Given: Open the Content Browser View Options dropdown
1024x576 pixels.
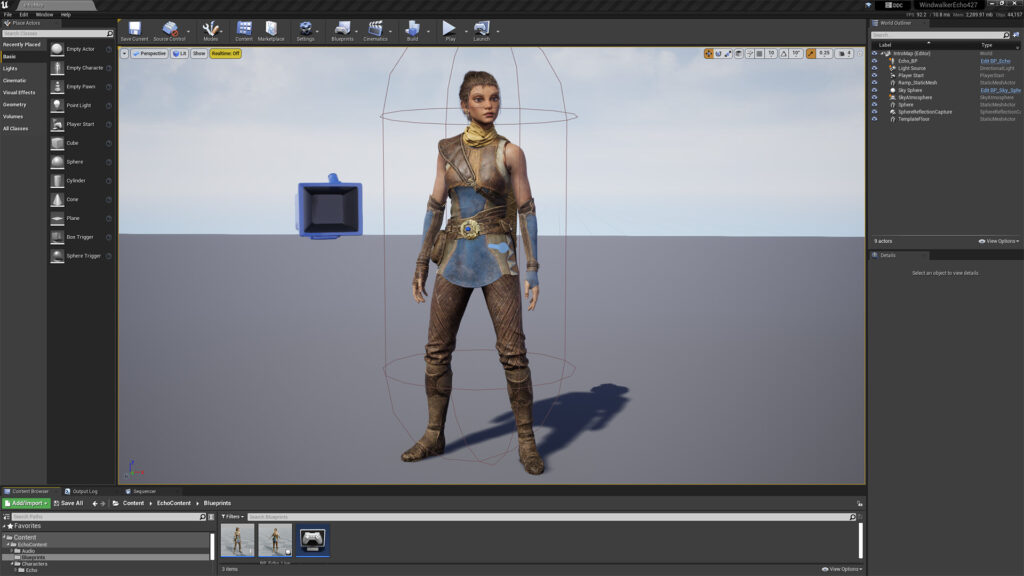Looking at the screenshot, I should coord(842,569).
